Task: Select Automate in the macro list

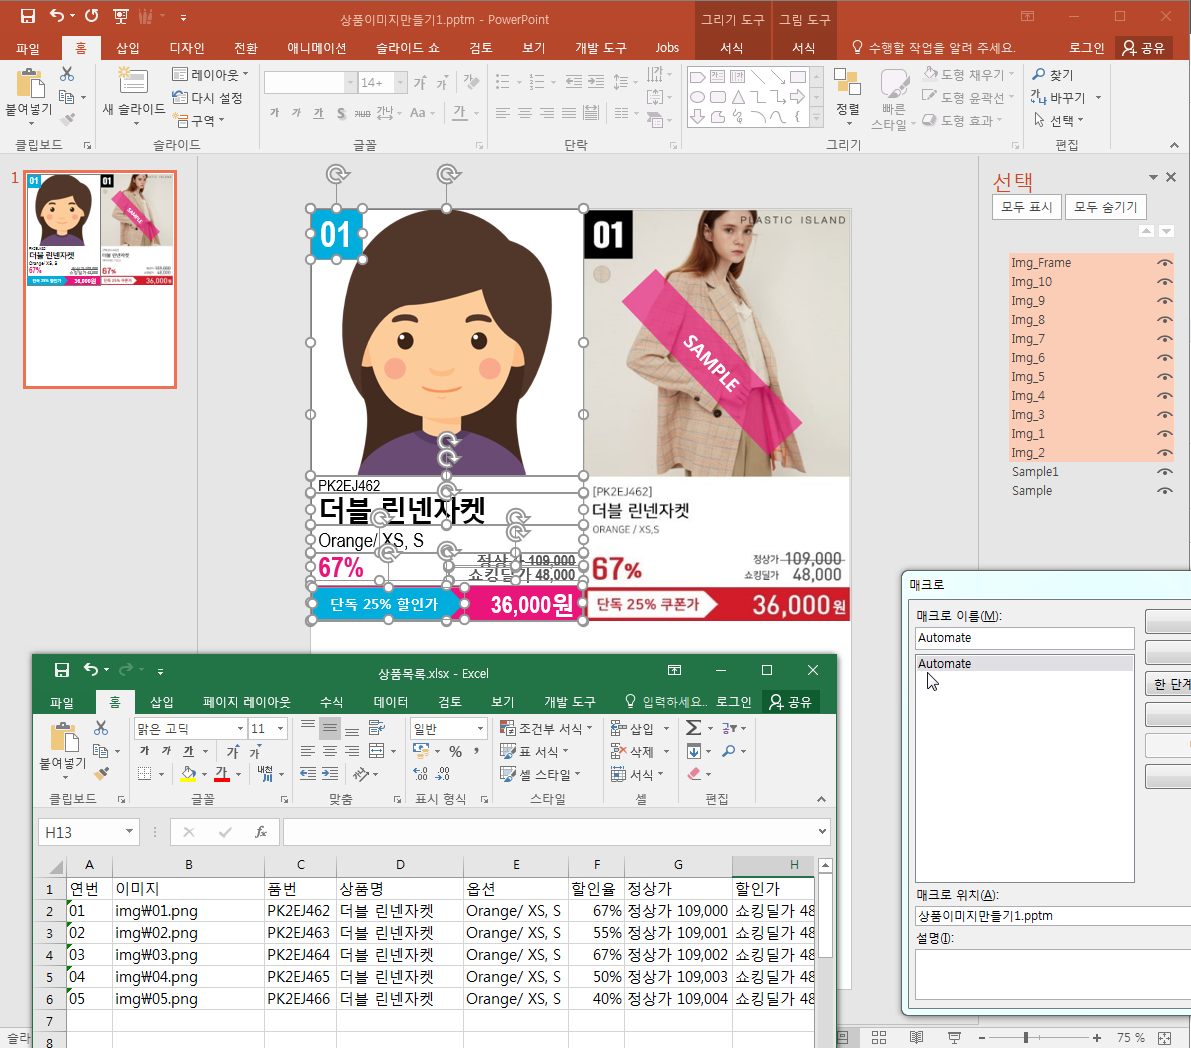Action: coord(1024,664)
